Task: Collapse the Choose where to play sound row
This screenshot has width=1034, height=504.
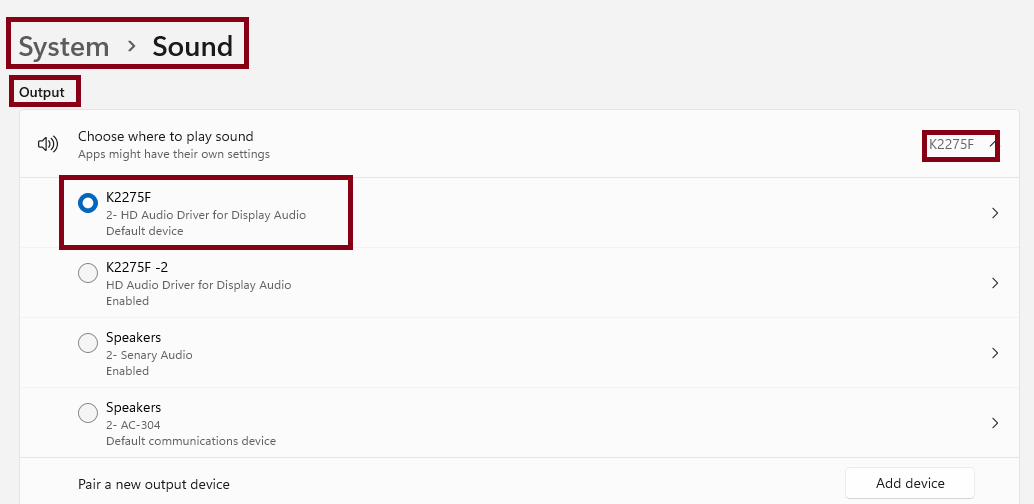Action: [520, 144]
